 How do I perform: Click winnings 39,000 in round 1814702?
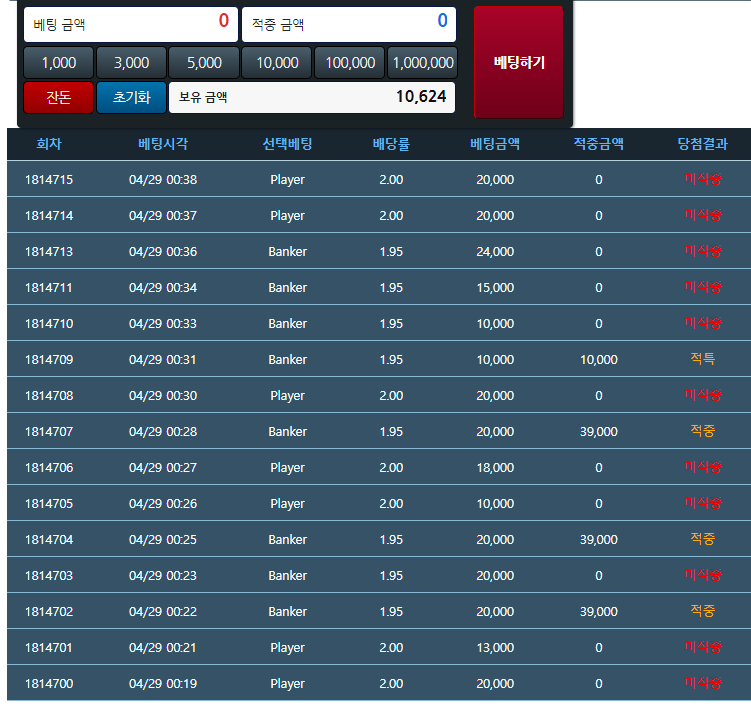tap(599, 611)
